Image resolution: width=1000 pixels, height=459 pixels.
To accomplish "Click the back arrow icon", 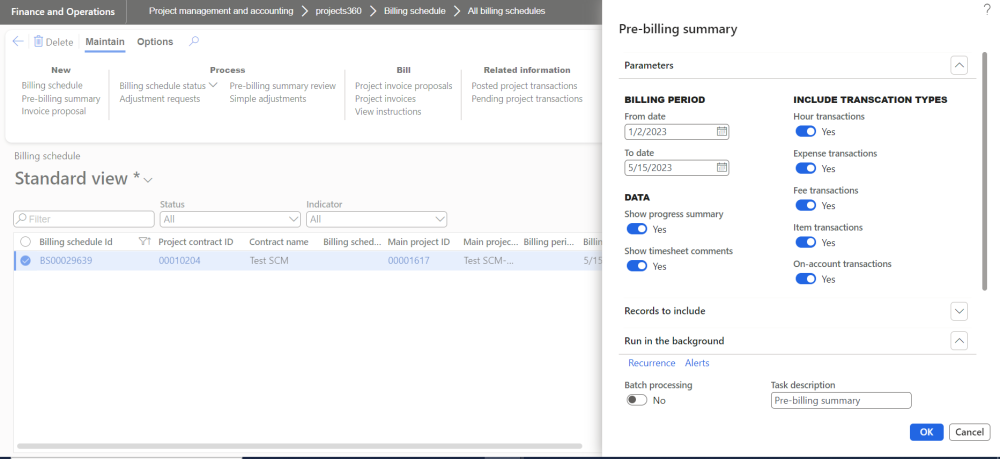I will tap(18, 42).
